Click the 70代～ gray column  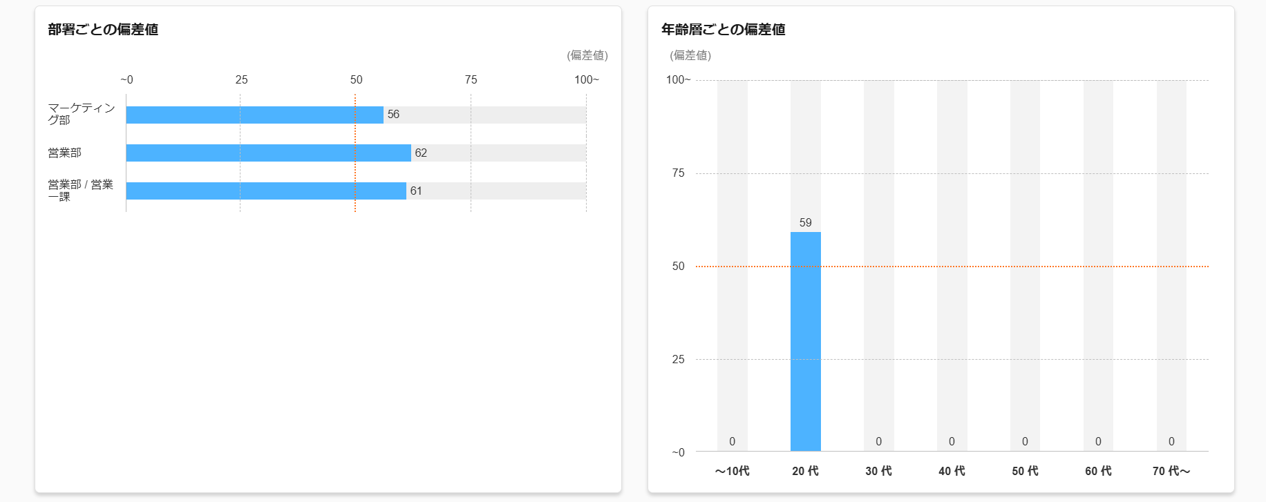[x=1172, y=266]
